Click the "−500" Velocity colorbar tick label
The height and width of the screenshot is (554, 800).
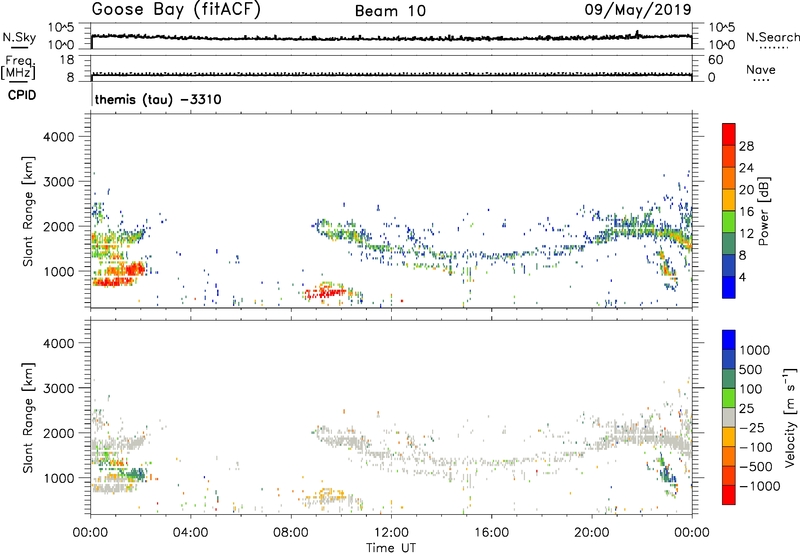pyautogui.click(x=756, y=467)
